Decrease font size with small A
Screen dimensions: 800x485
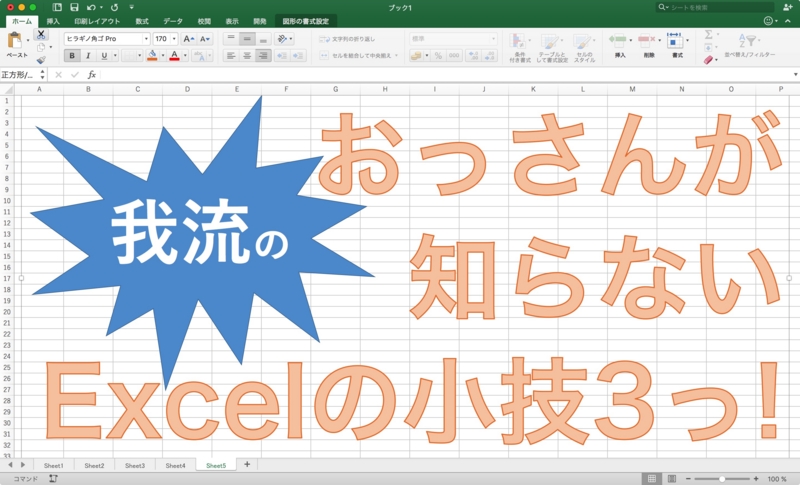[205, 39]
